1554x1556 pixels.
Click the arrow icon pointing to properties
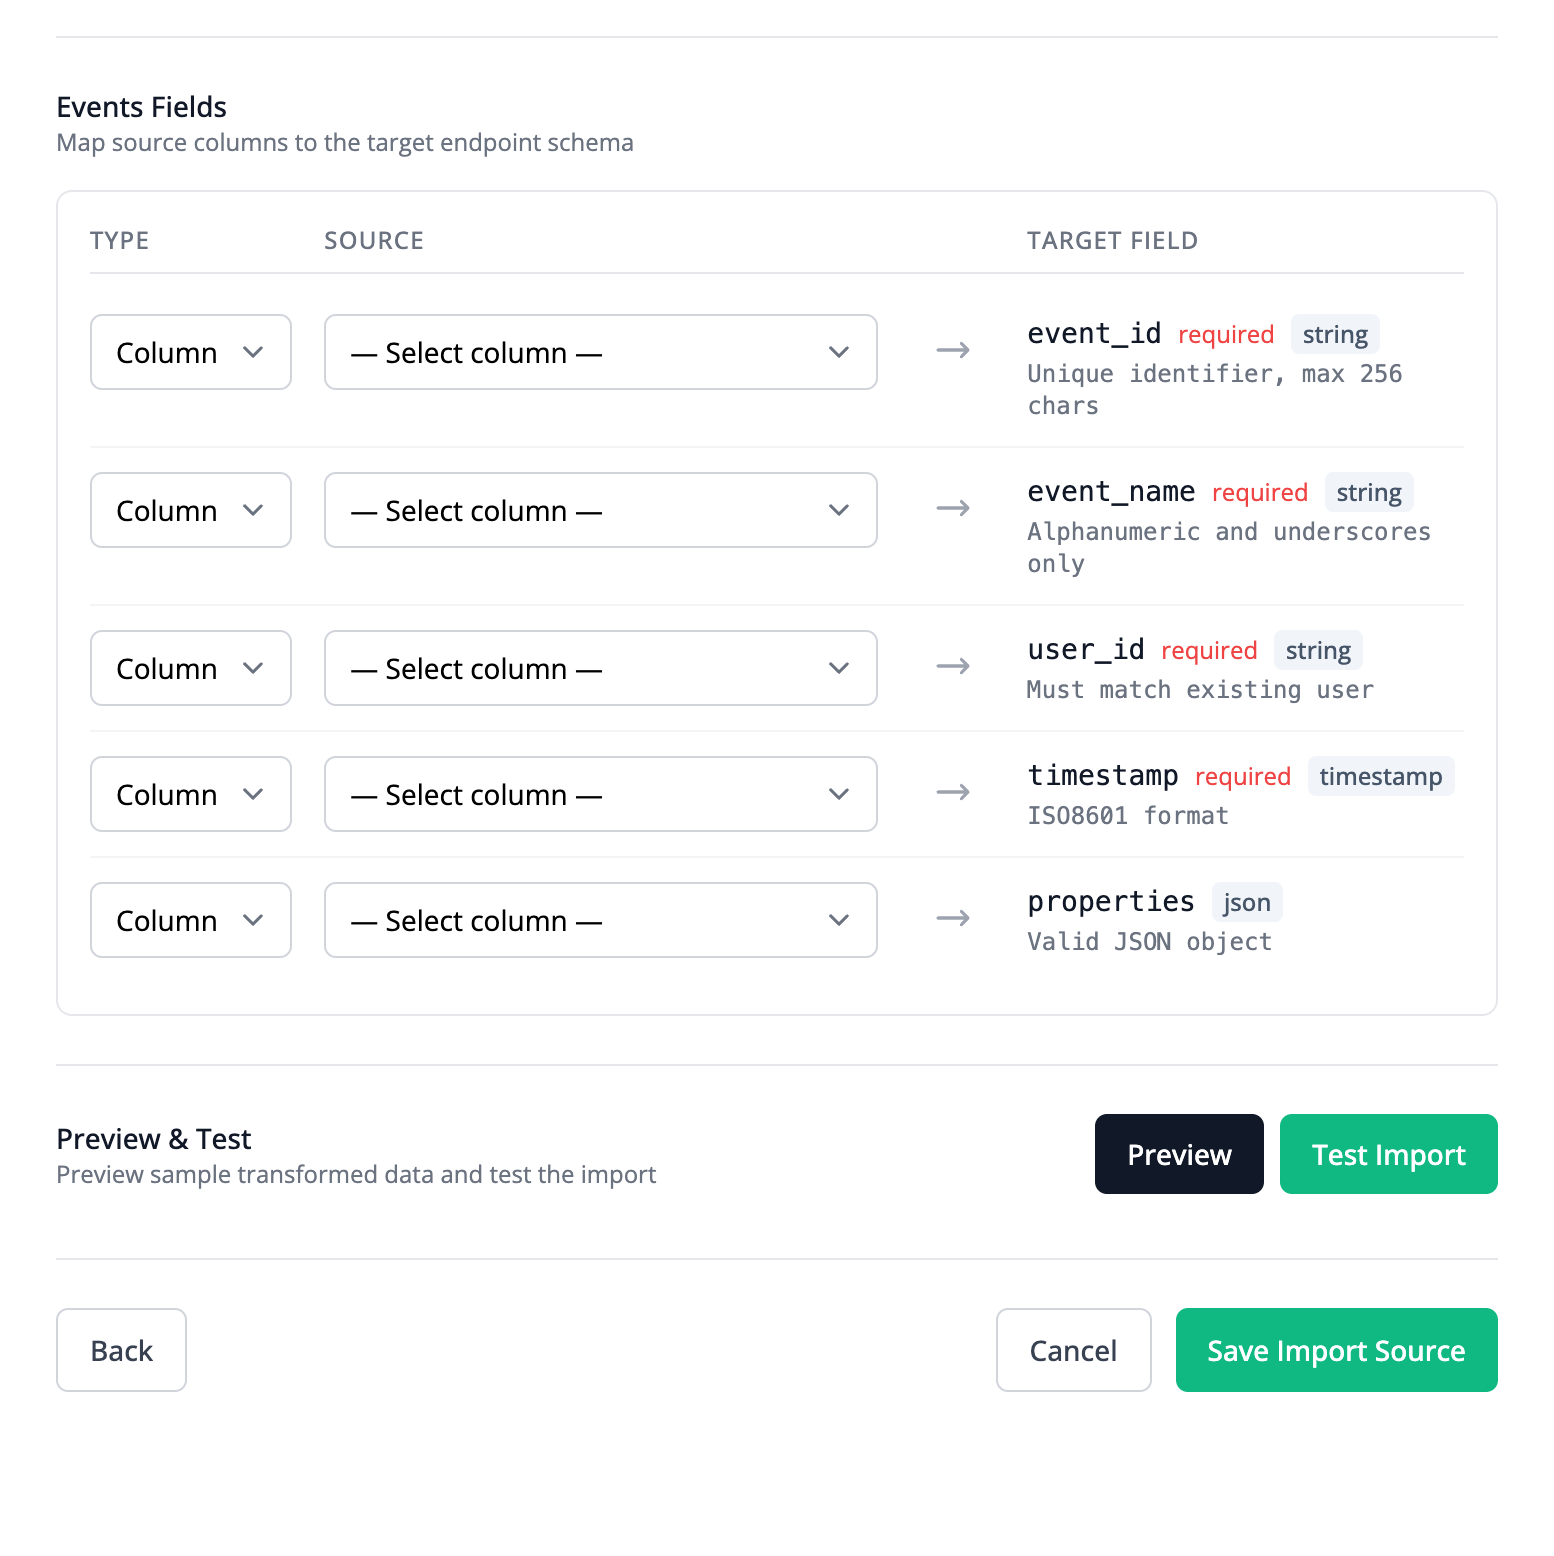tap(952, 918)
